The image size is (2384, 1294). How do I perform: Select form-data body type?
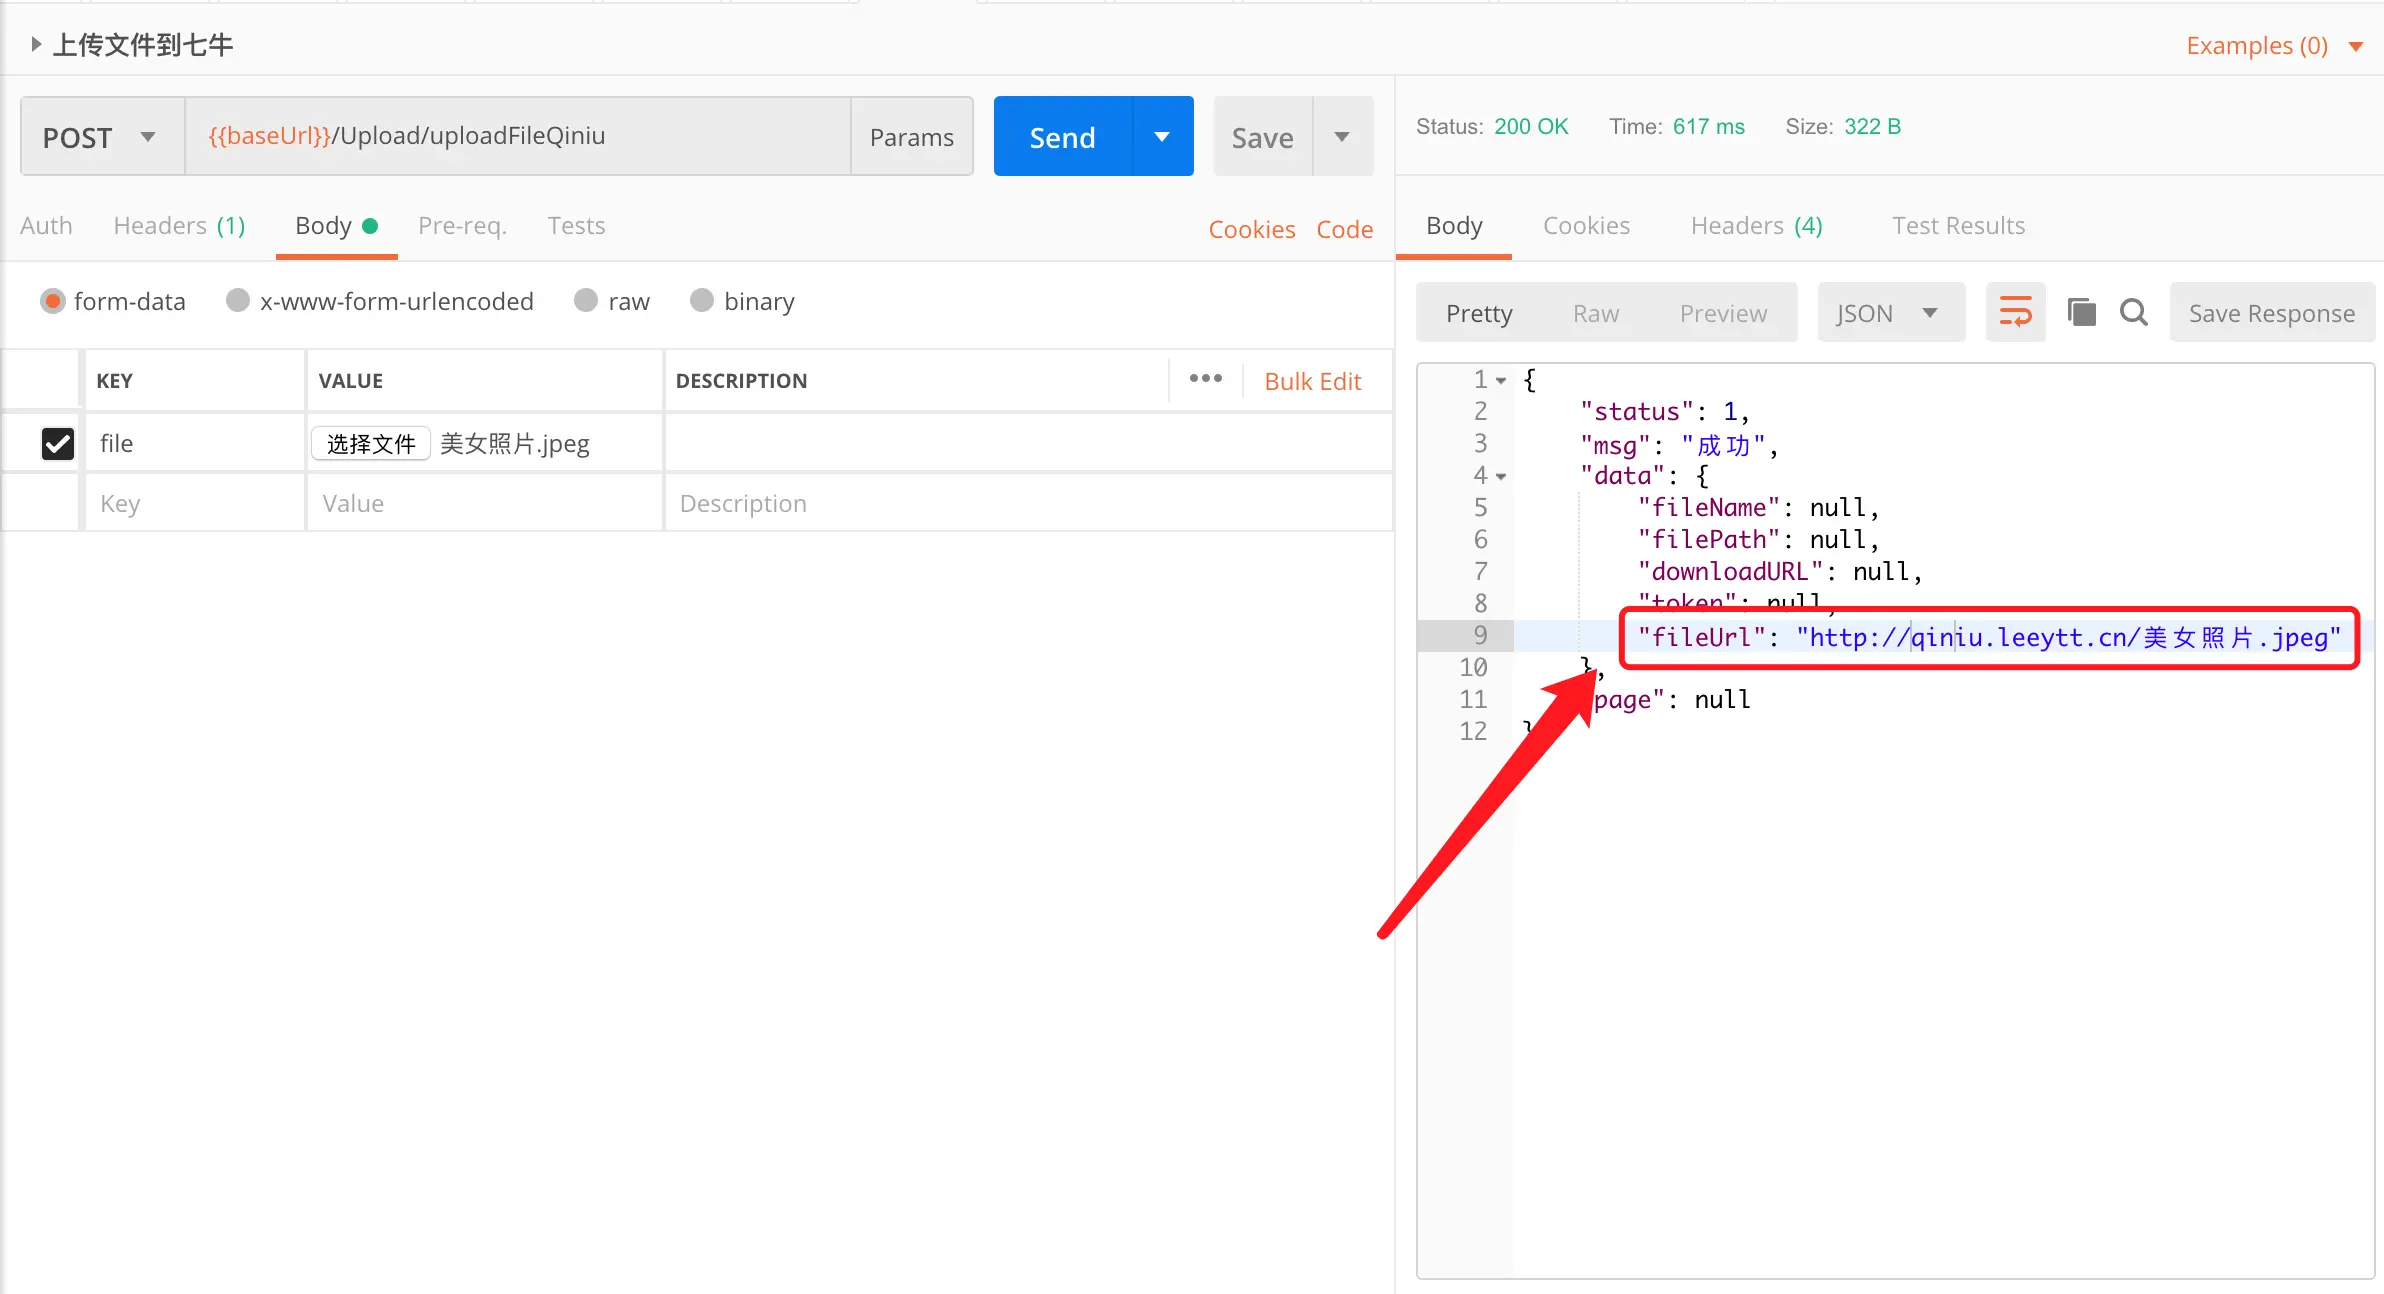tap(53, 301)
